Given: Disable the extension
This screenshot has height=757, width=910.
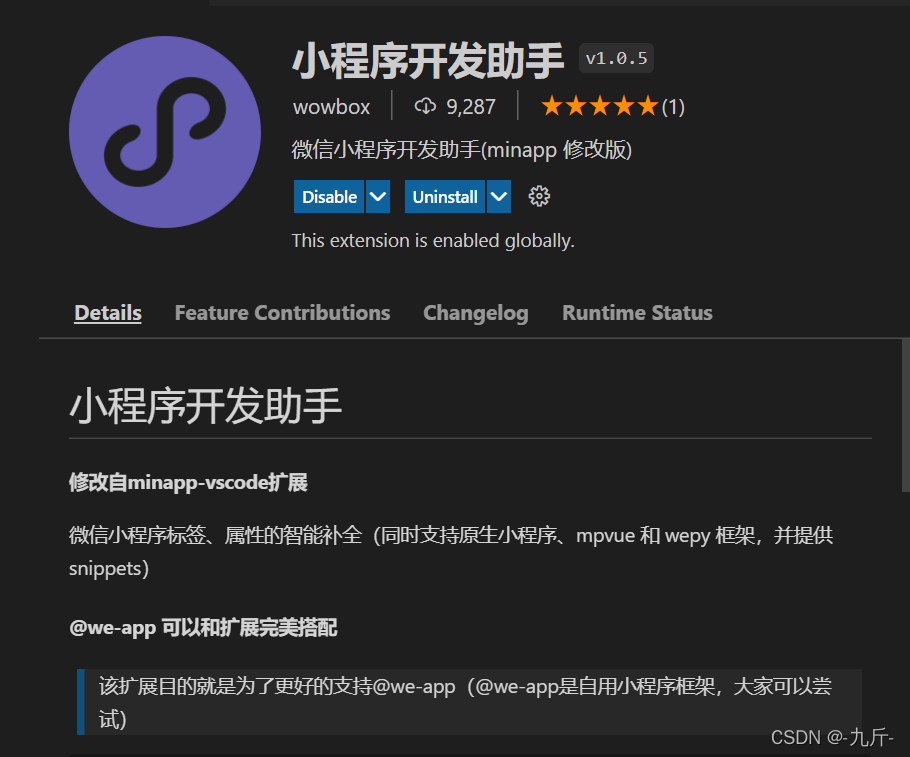Looking at the screenshot, I should pos(329,197).
